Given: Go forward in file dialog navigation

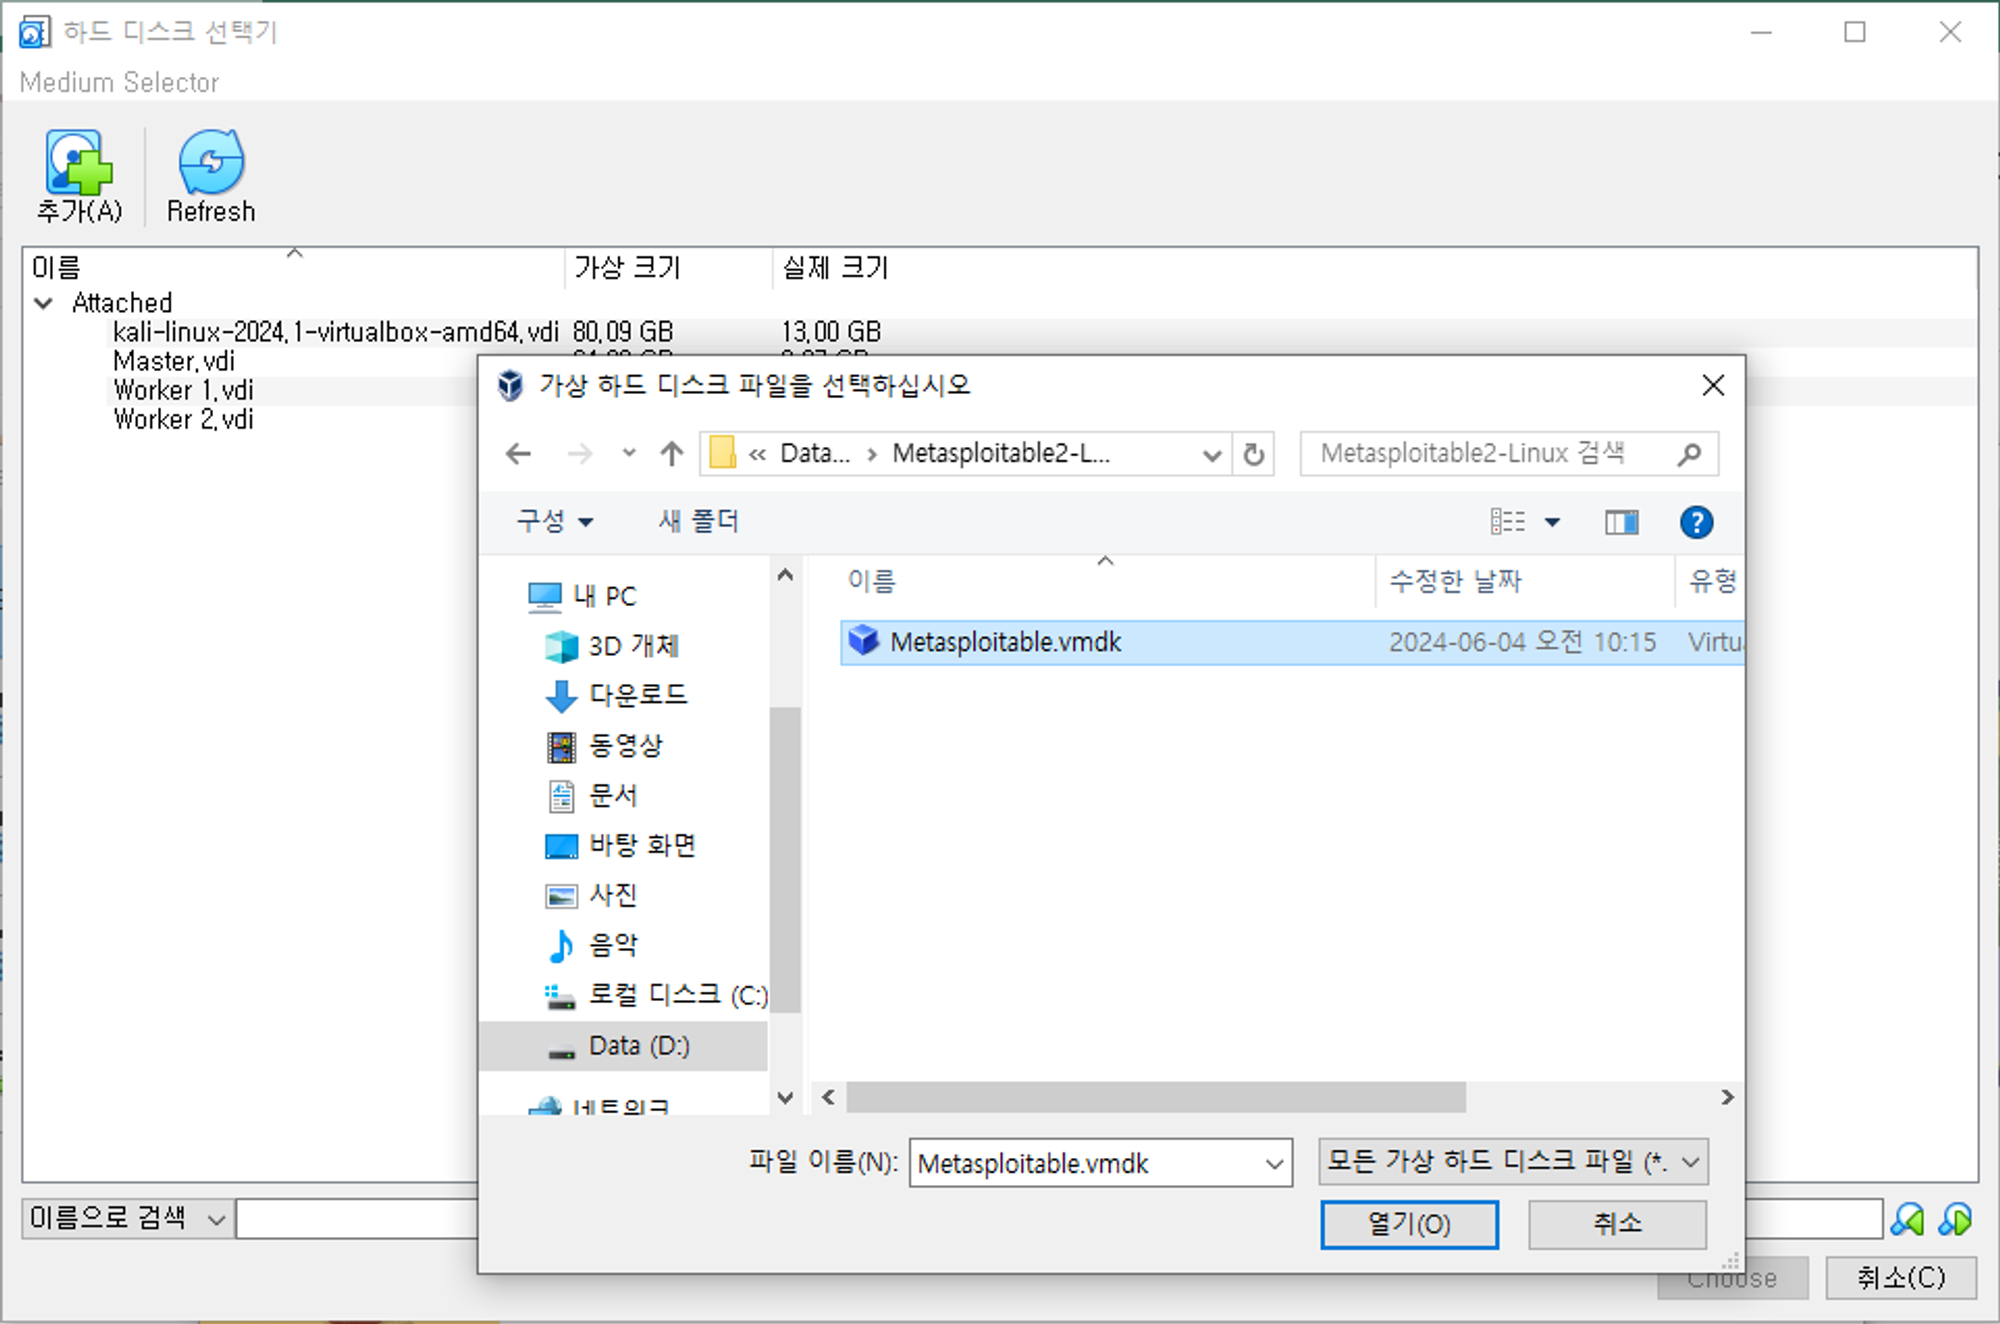Looking at the screenshot, I should [x=579, y=454].
